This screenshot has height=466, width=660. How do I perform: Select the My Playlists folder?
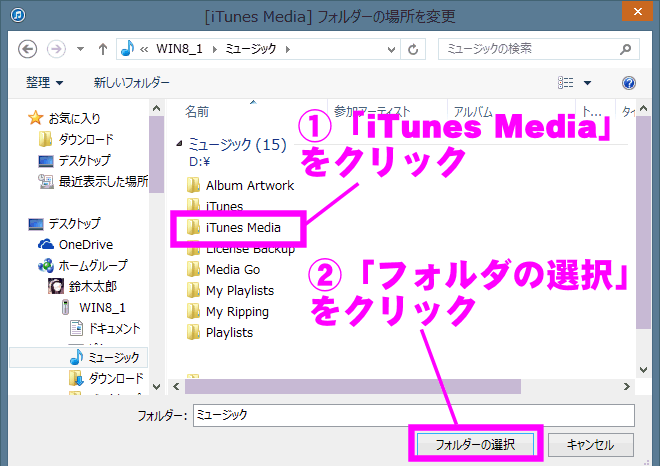click(x=239, y=291)
